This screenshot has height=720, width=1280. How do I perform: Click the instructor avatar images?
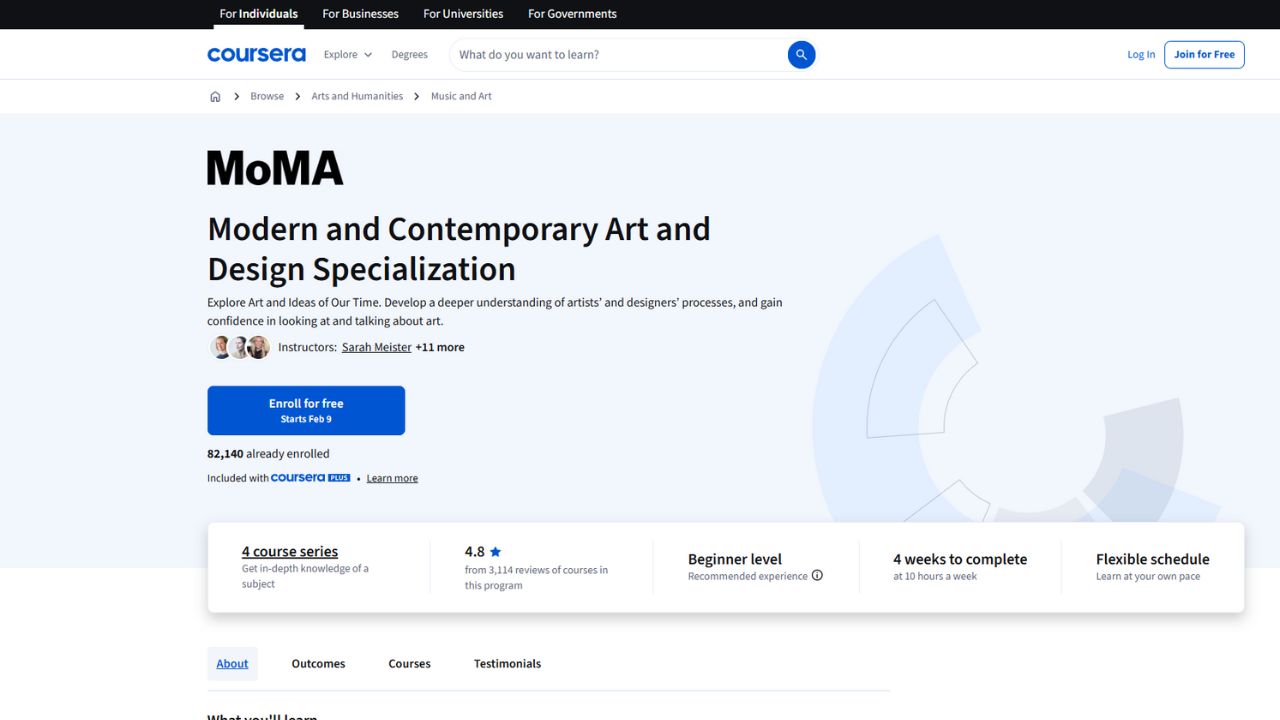coord(239,347)
